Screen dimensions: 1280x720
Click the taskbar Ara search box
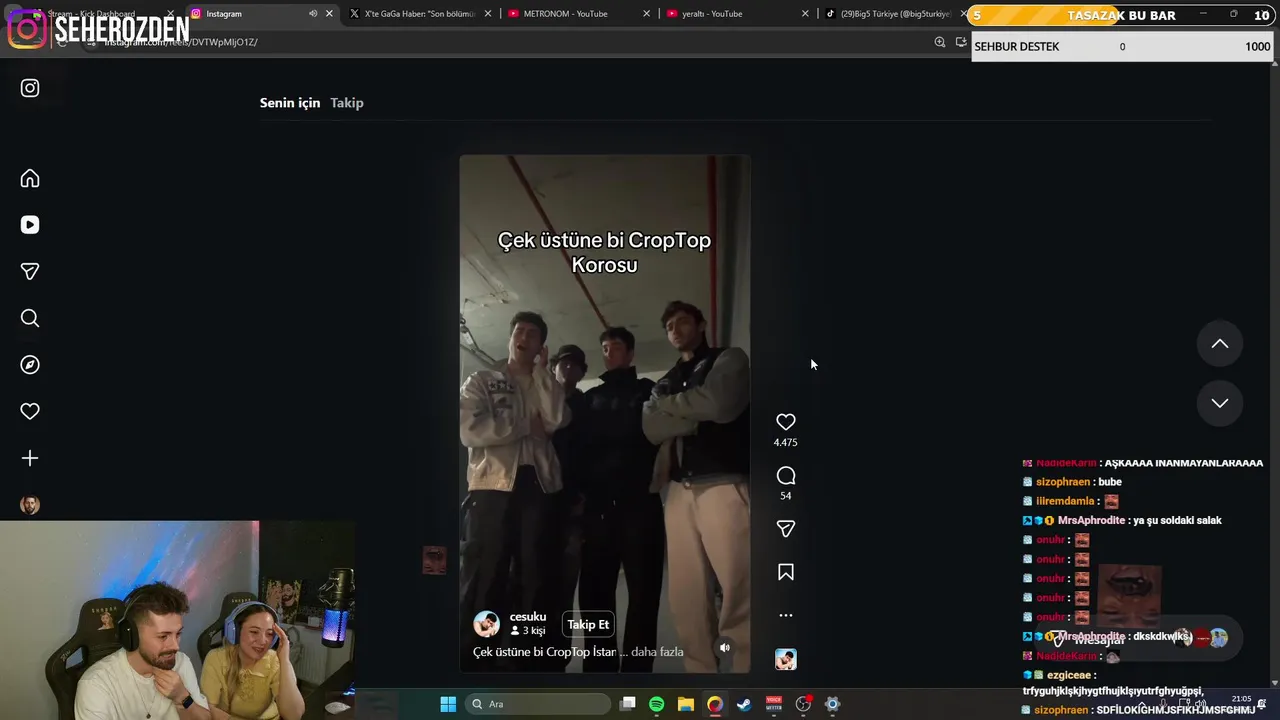pos(538,704)
